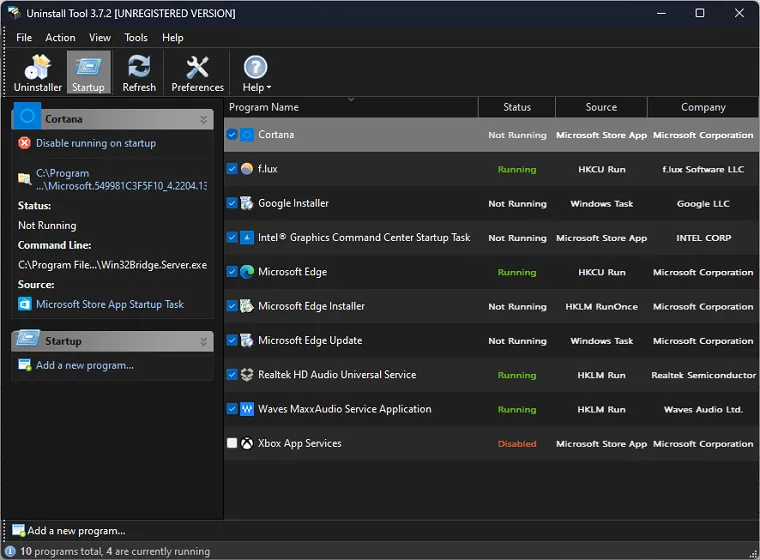Sort by the Status column header
Screen dimensions: 760x560
coord(517,107)
